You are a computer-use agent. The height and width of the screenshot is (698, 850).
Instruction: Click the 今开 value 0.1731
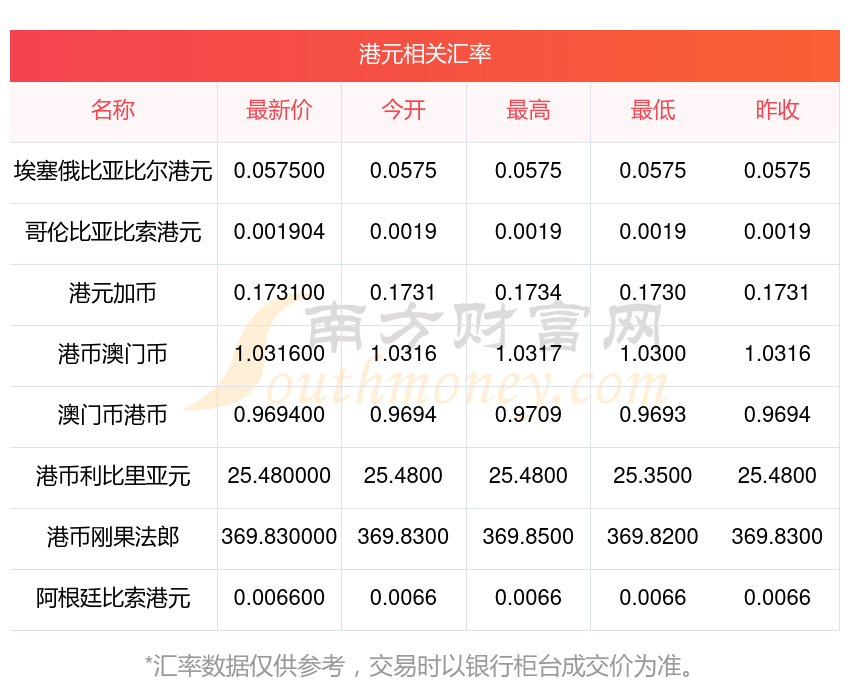pos(404,293)
